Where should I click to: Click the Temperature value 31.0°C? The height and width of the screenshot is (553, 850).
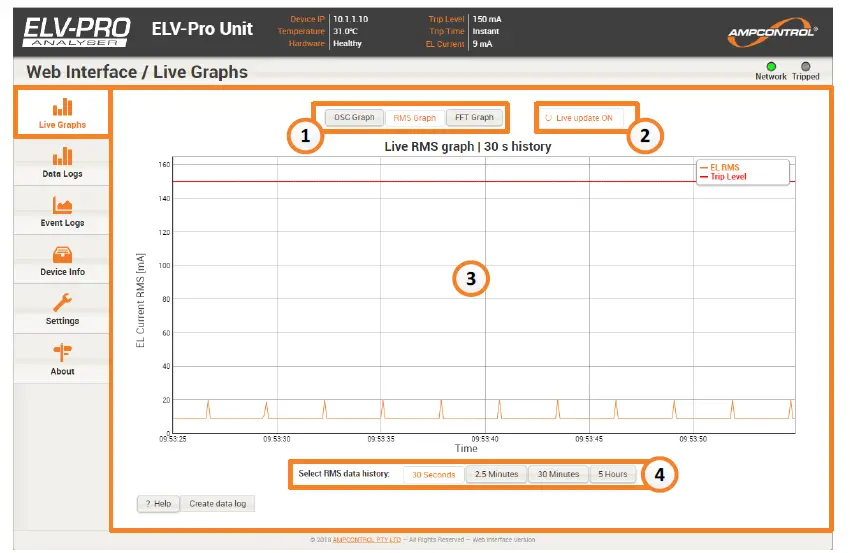pos(345,31)
